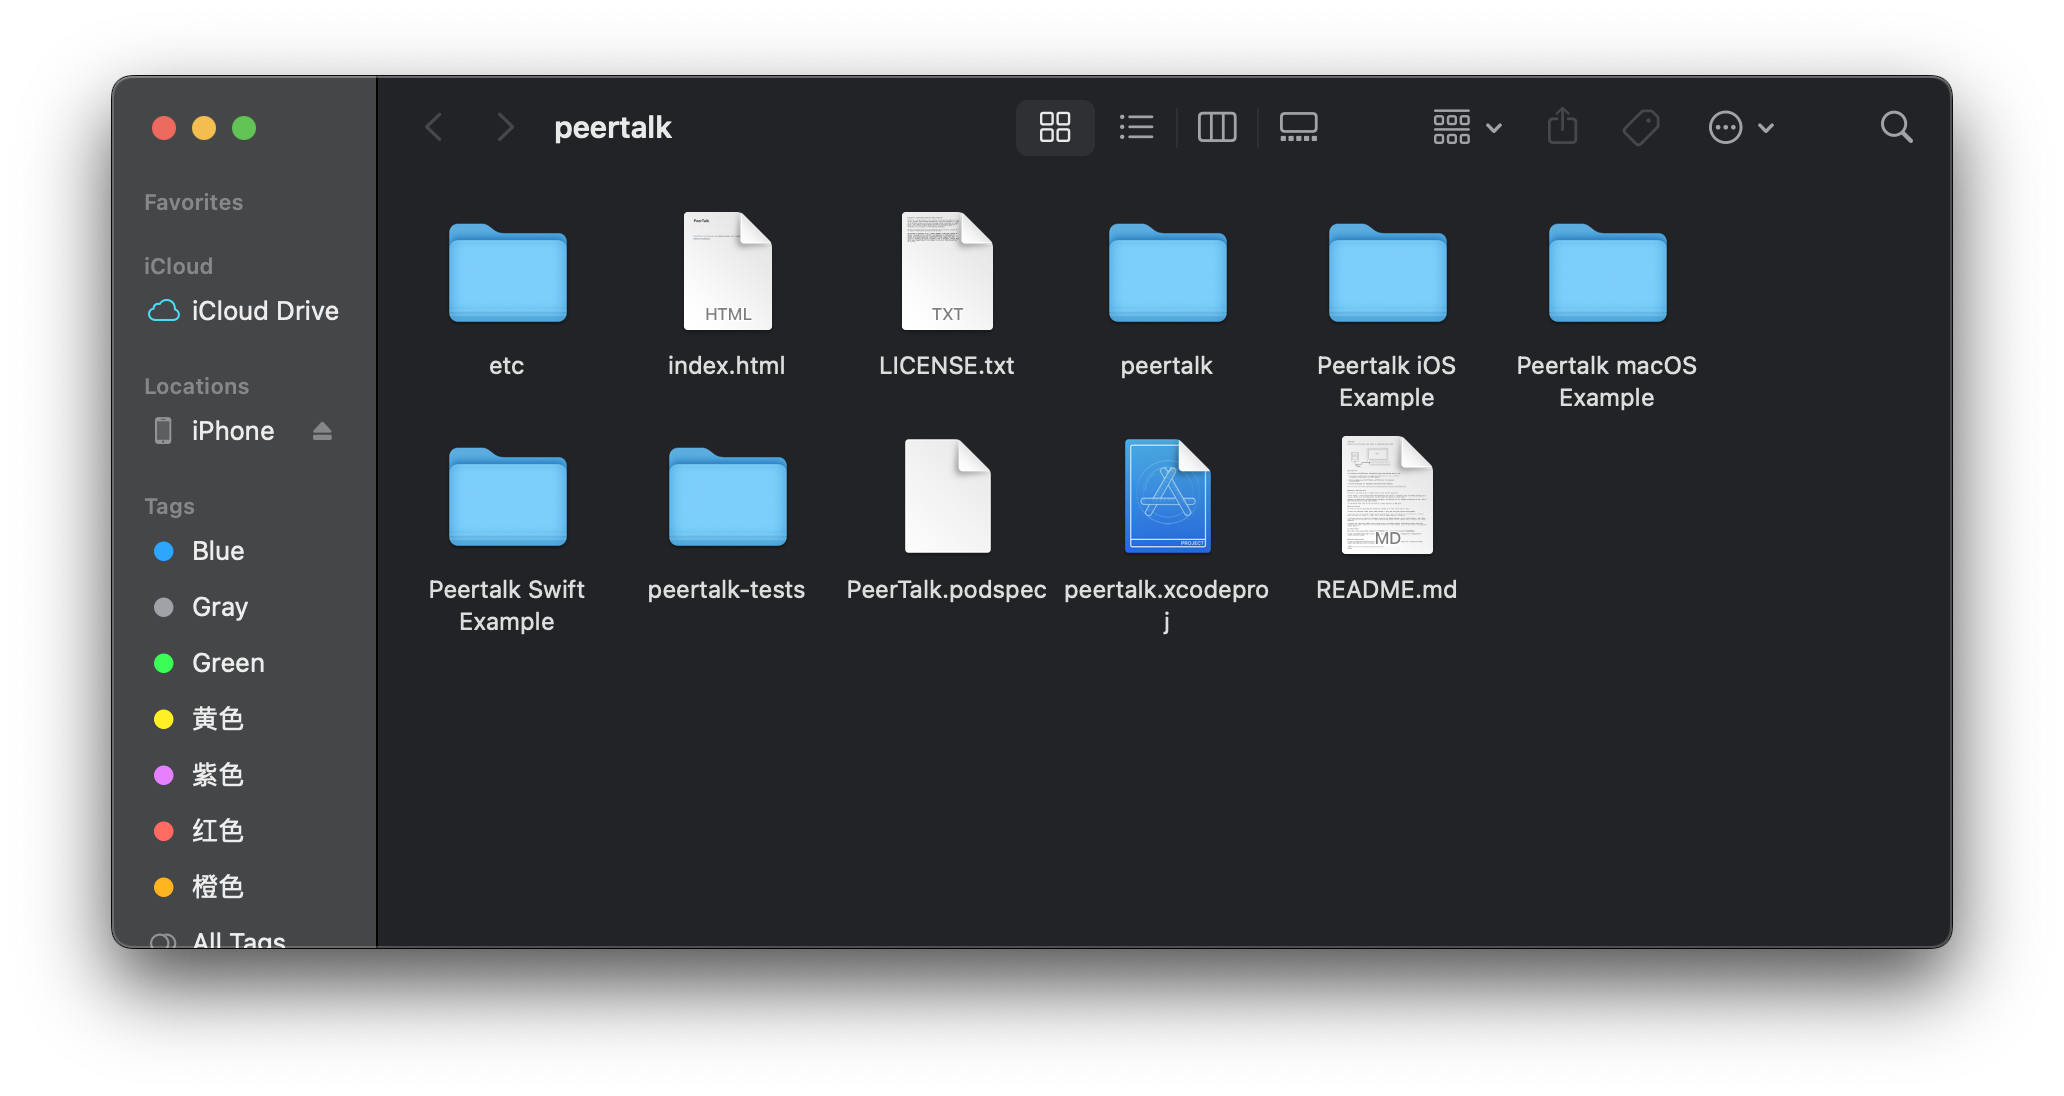
Task: Select the Peertalk macOS Example folder icon
Action: pyautogui.click(x=1607, y=272)
